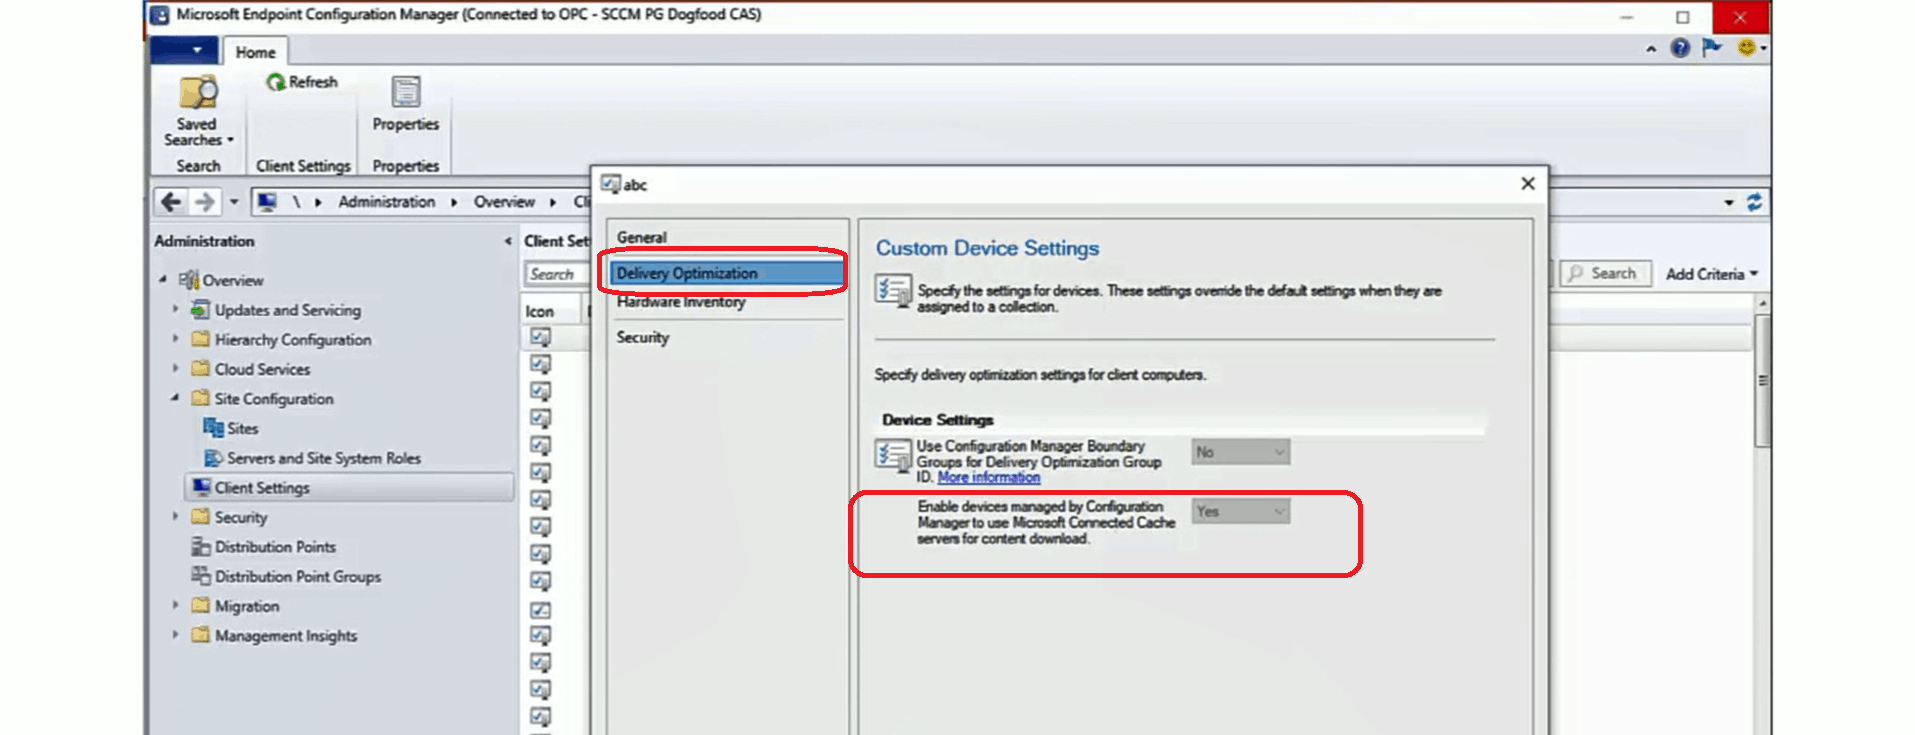Open Properties from the ribbon
This screenshot has width=1915, height=735.
[405, 104]
